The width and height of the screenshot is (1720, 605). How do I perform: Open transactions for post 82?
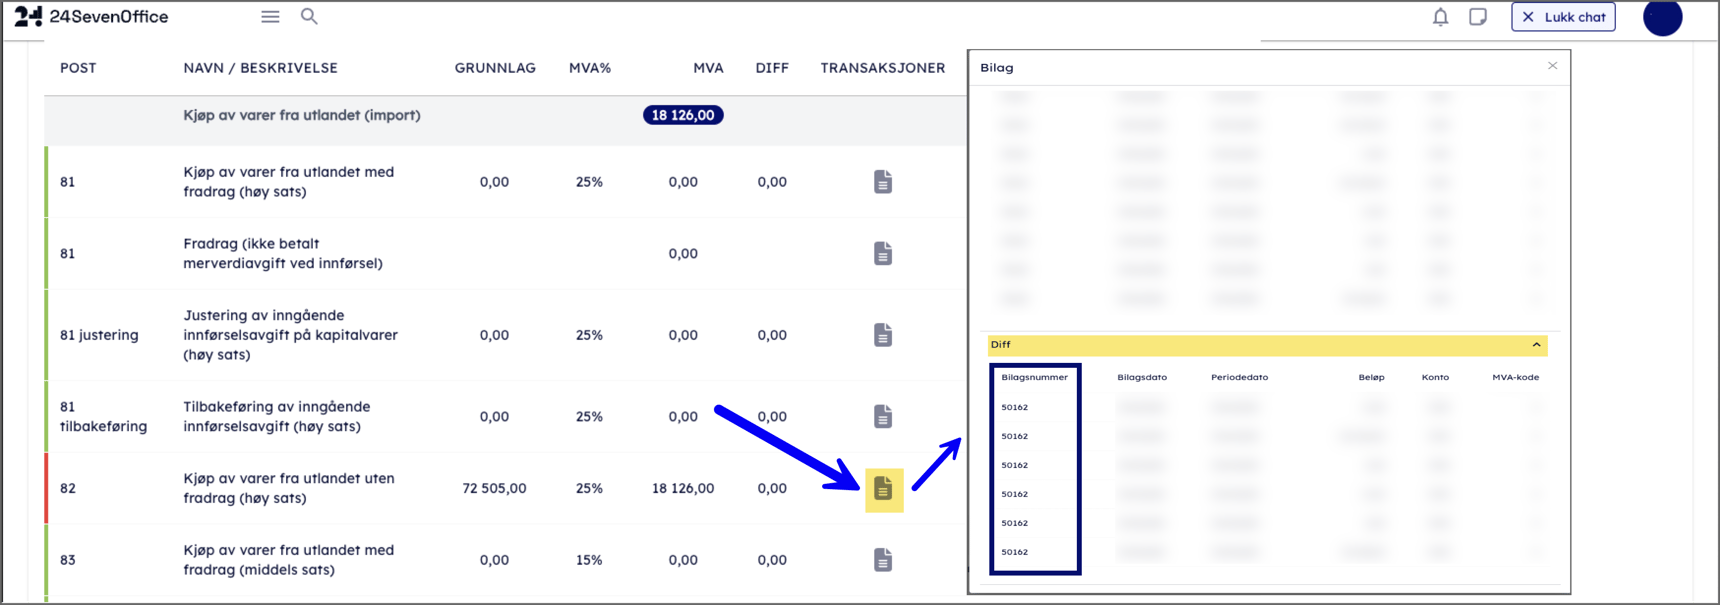click(883, 489)
